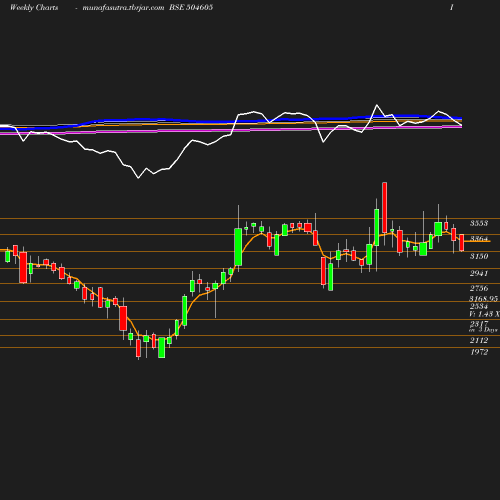Click the lowest point of the white indicator line
This screenshot has width=500, height=500.
[x=138, y=178]
